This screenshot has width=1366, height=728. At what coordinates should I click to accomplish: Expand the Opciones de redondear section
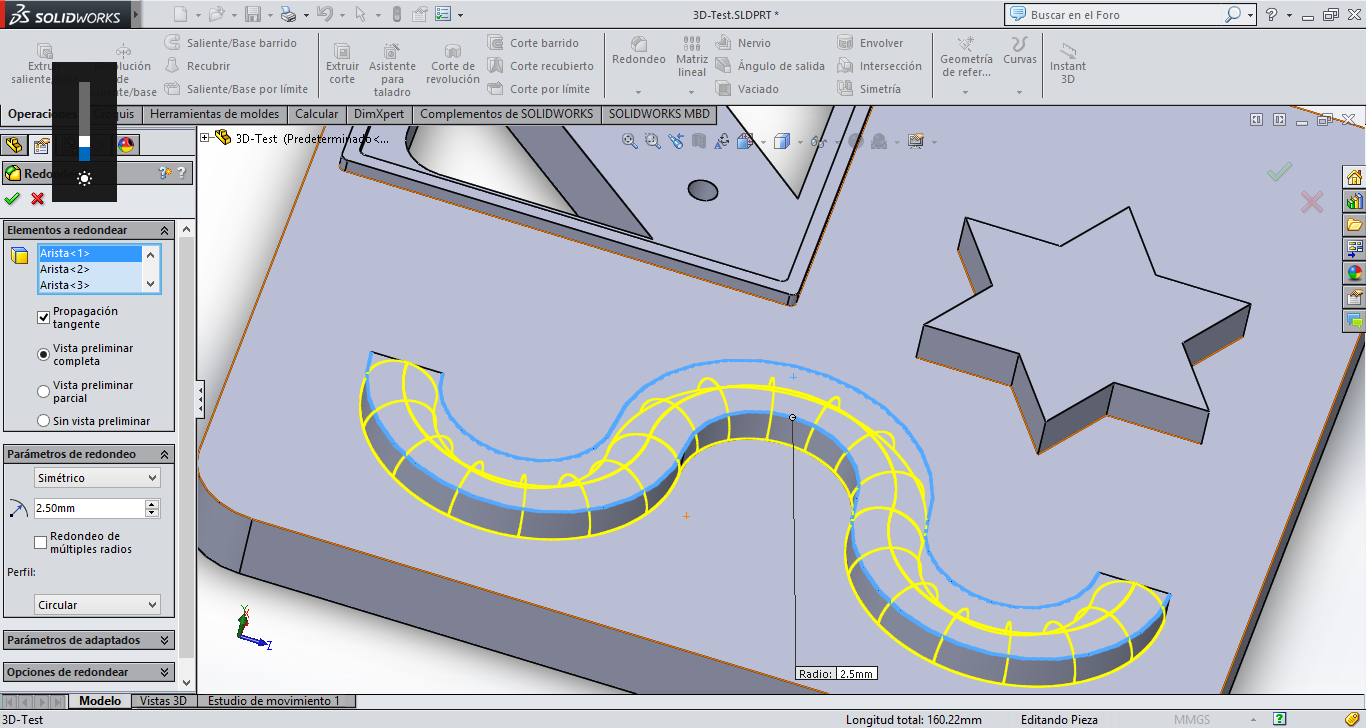coord(165,672)
